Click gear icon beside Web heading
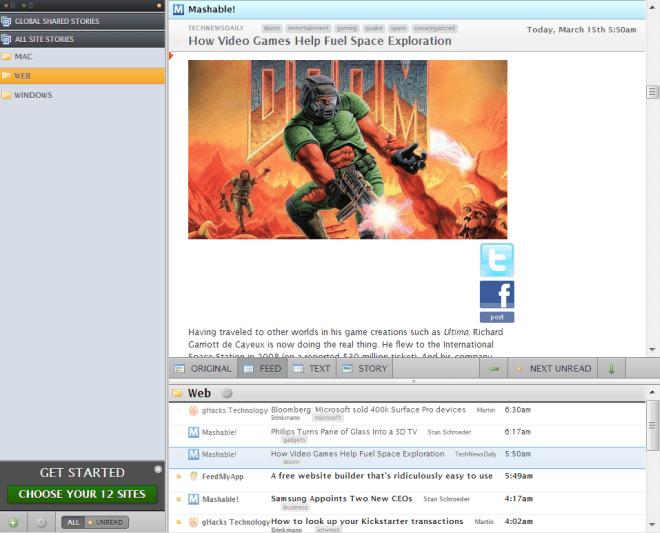 (x=227, y=394)
